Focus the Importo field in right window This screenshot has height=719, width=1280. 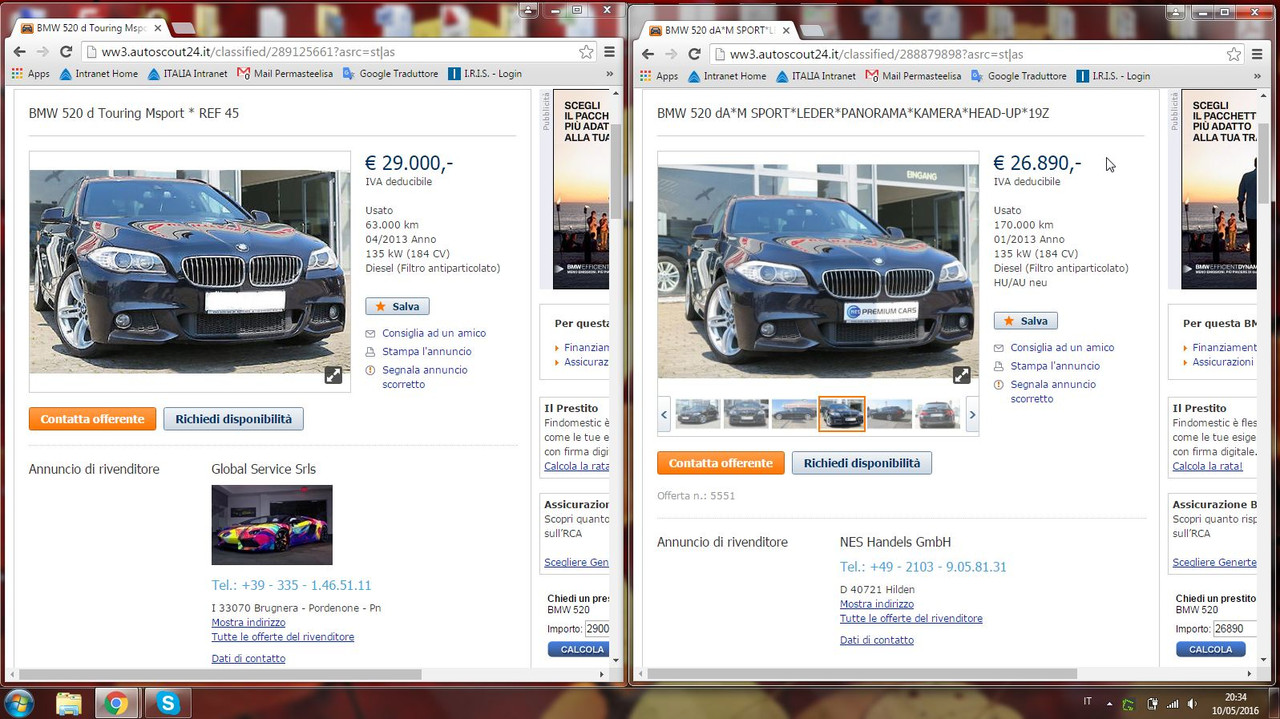pos(1235,629)
